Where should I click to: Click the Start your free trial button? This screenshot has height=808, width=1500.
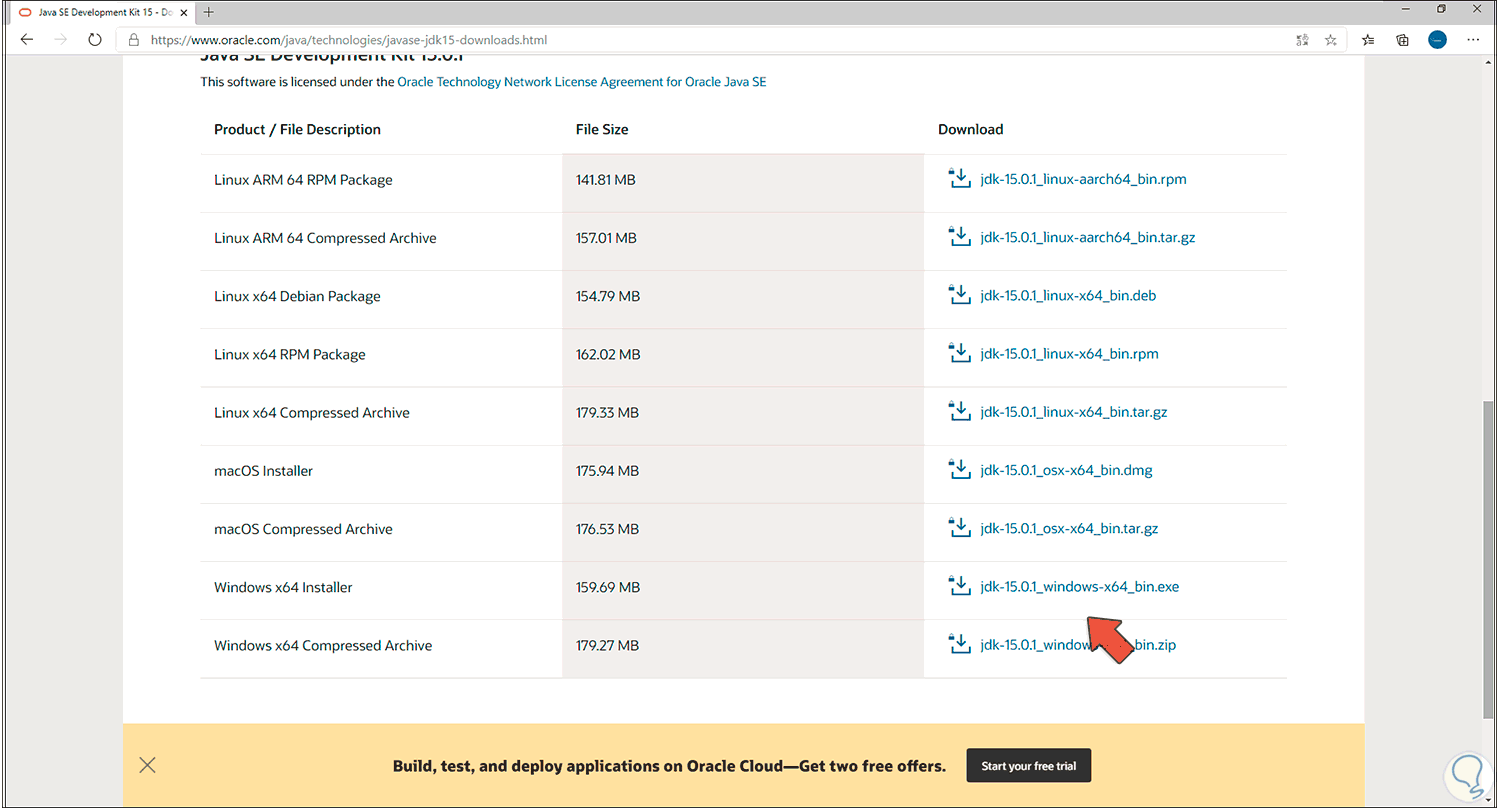coord(1028,766)
